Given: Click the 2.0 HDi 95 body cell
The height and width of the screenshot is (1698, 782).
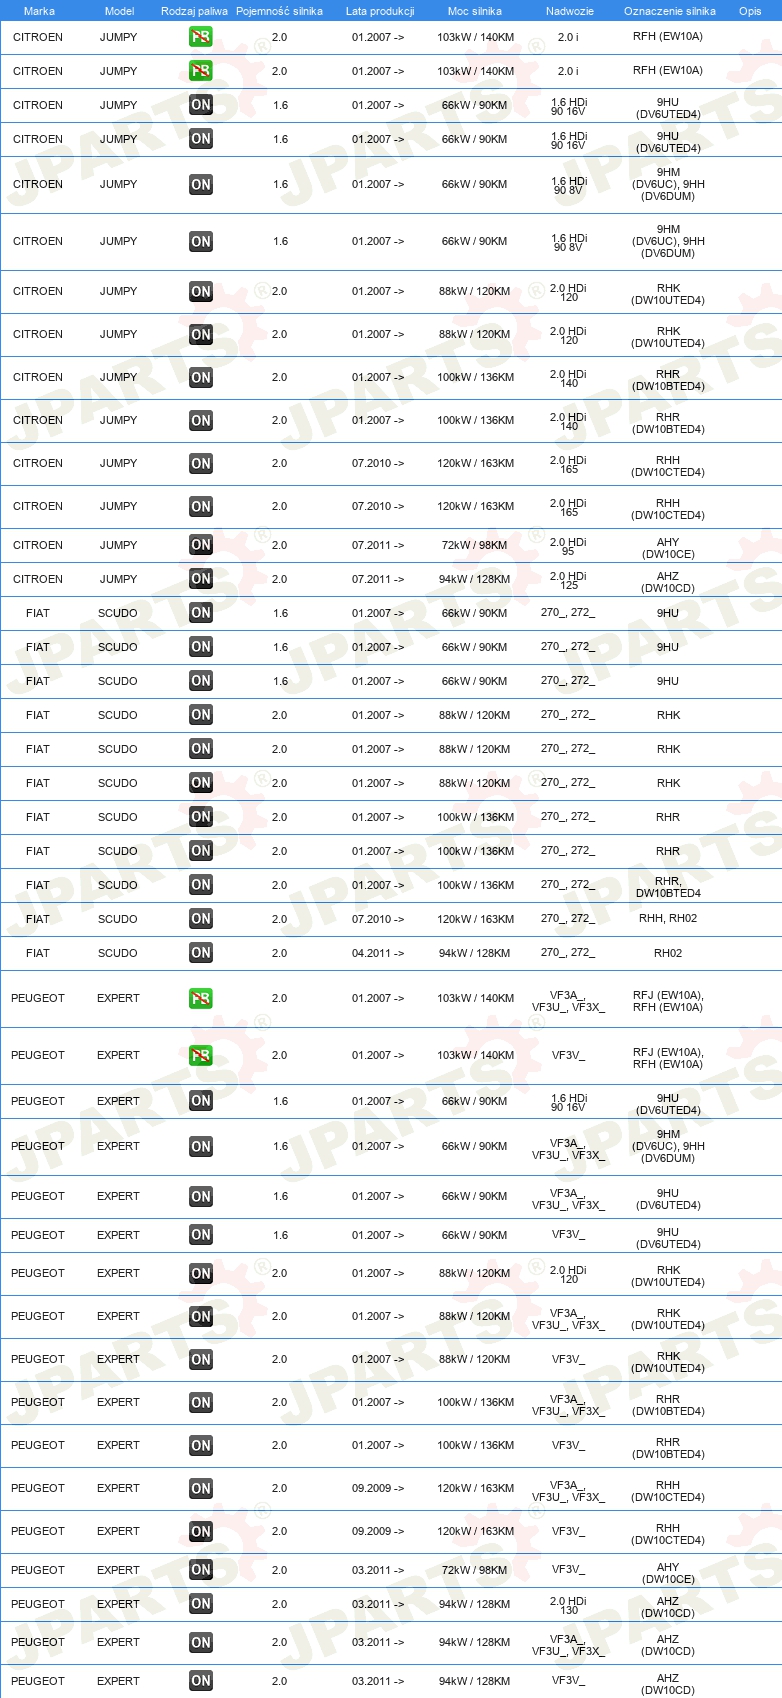Looking at the screenshot, I should coord(568,546).
